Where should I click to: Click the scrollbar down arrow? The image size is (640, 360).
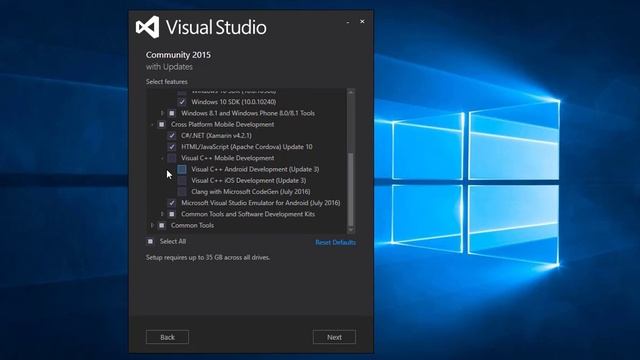351,230
